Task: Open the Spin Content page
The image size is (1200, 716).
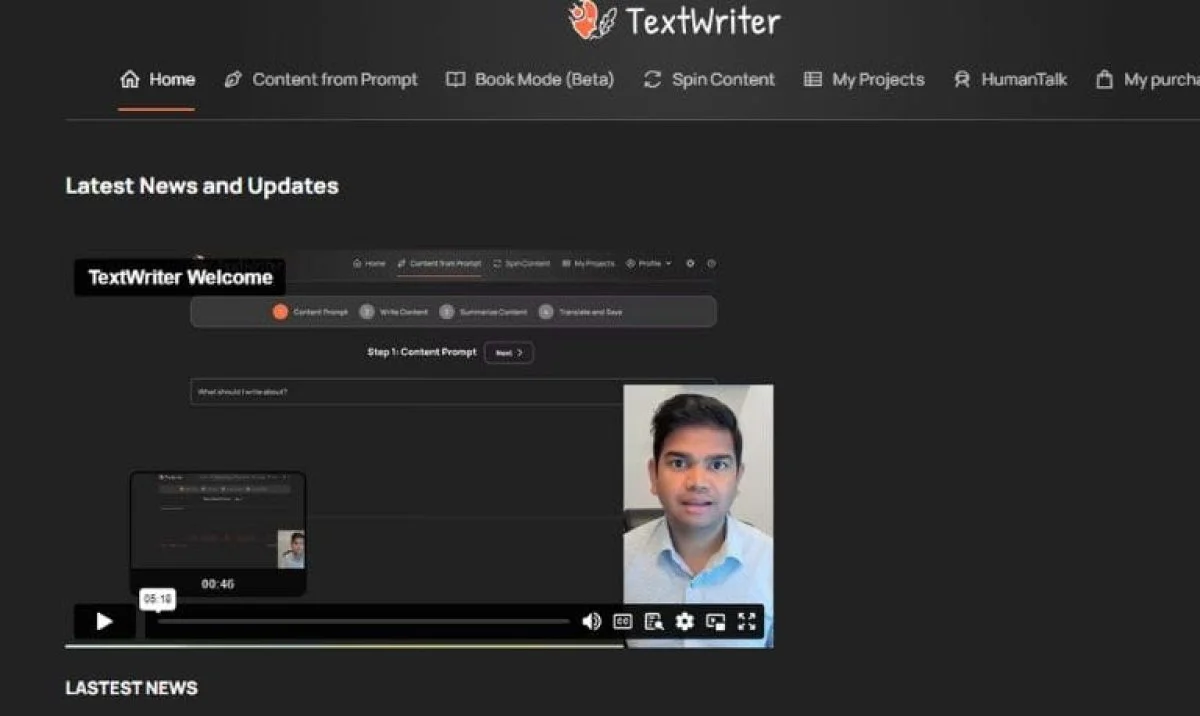Action: 709,80
